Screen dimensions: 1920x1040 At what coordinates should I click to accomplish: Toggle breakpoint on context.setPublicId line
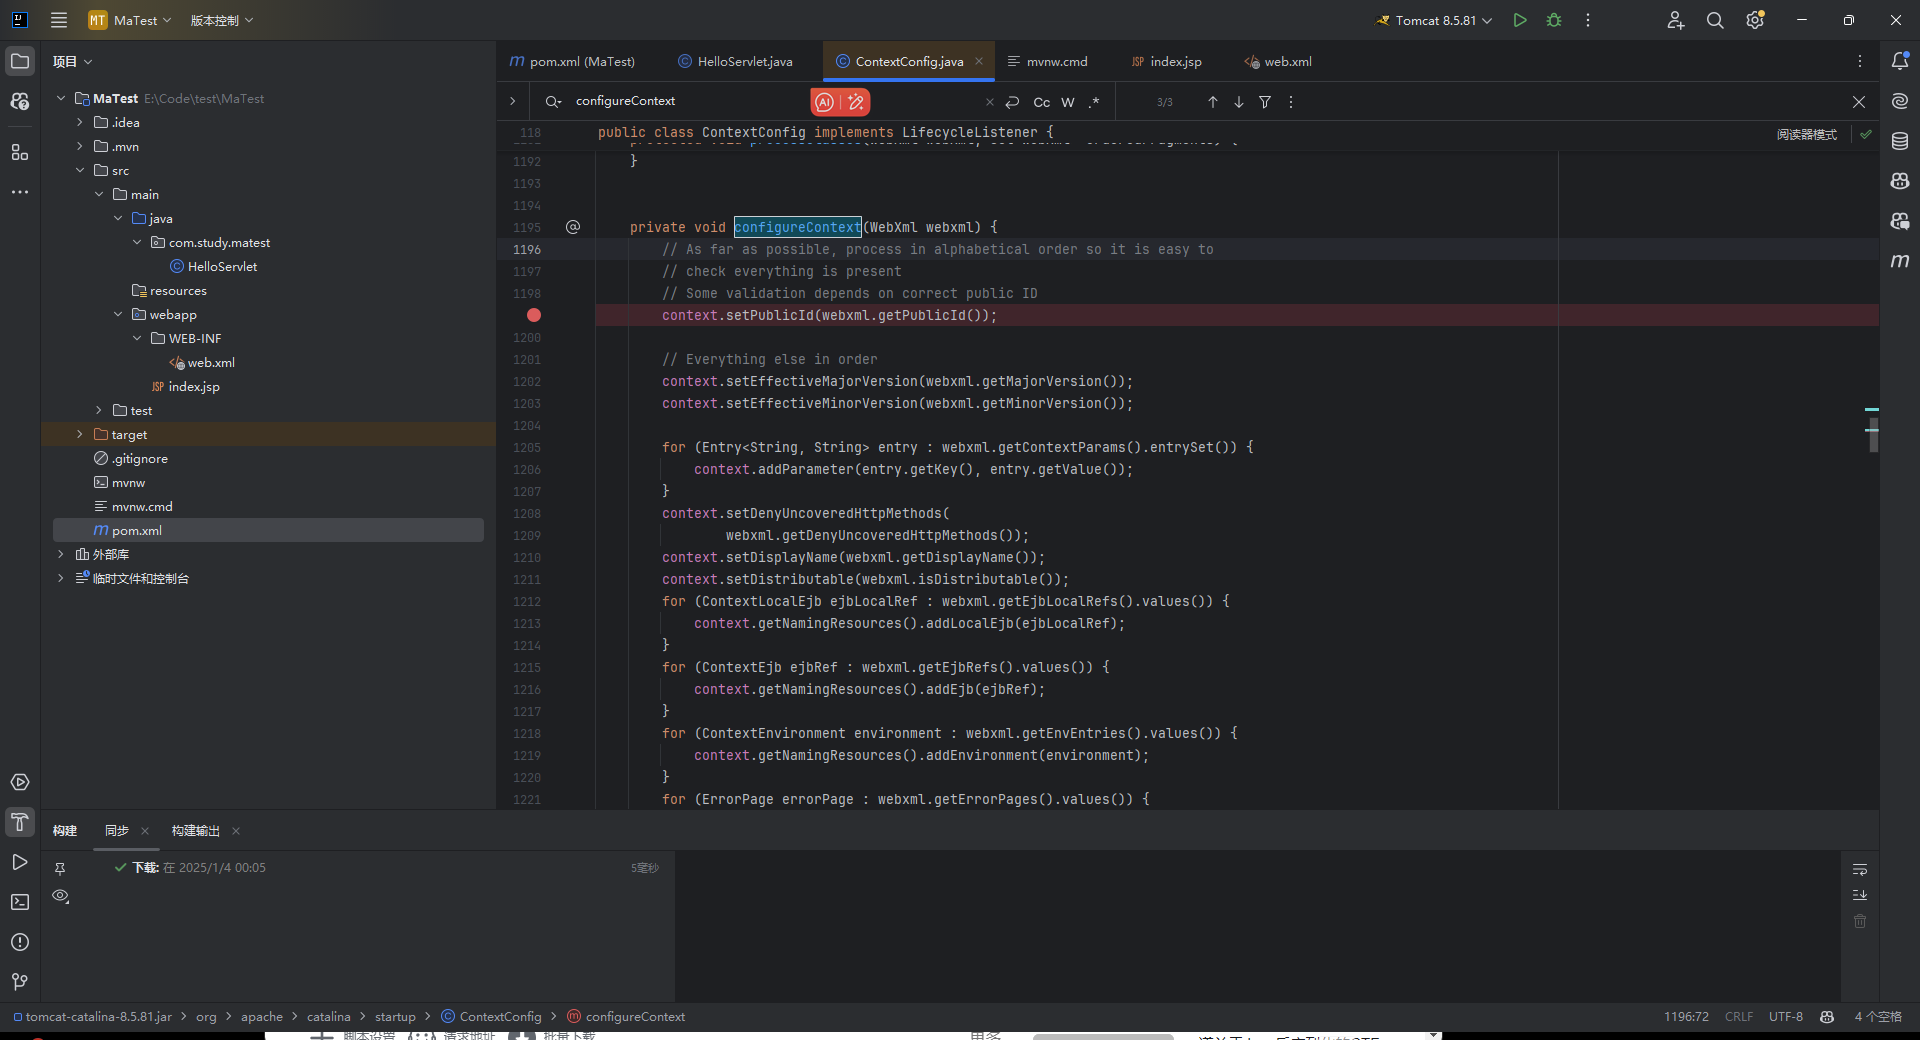pos(534,315)
